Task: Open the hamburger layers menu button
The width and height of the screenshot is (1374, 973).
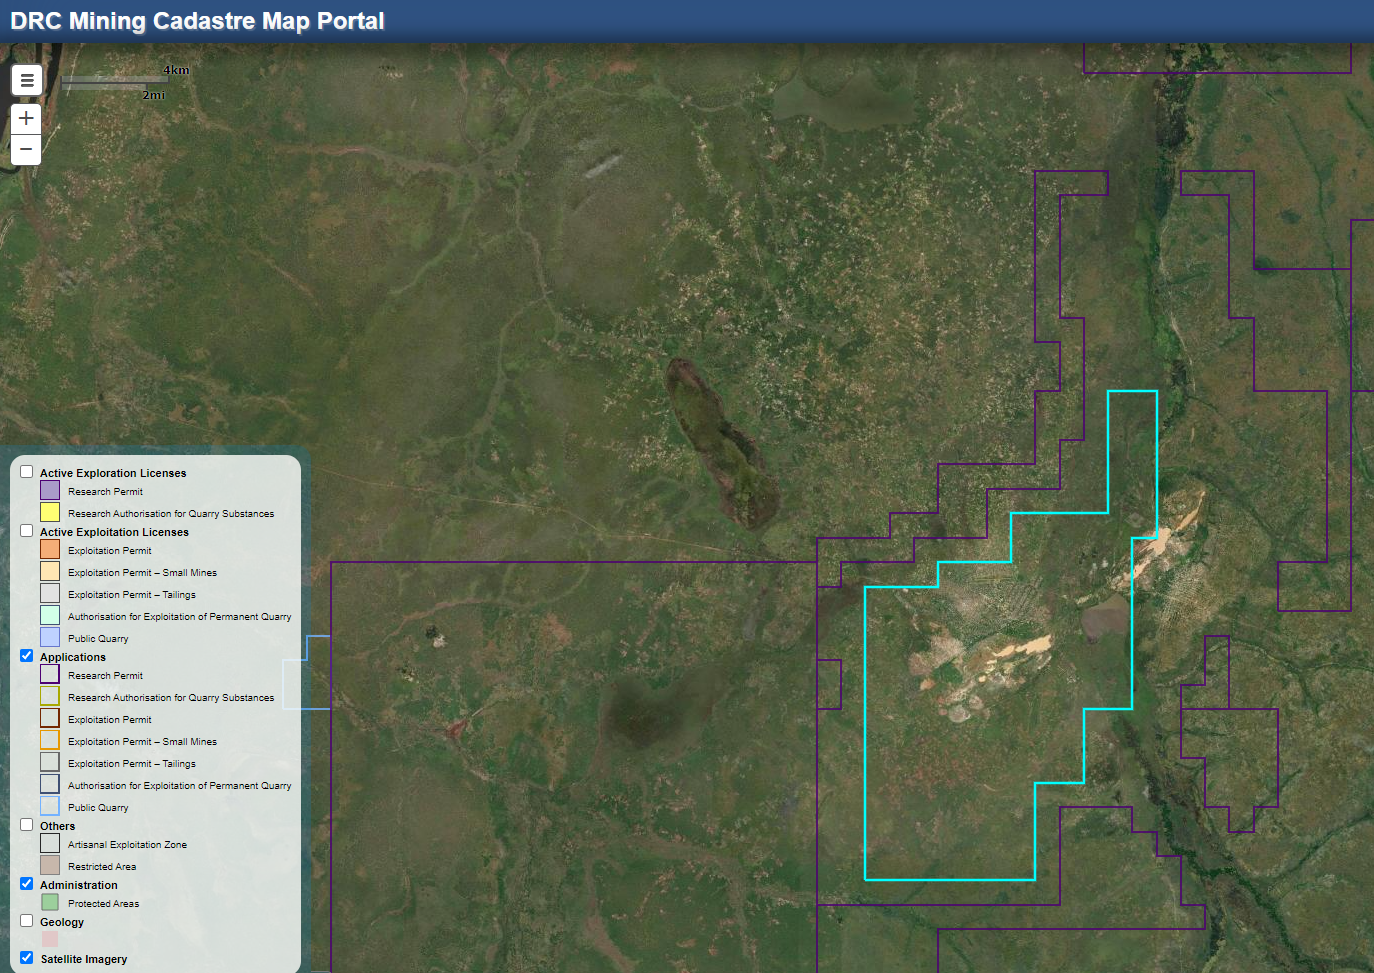Action: (27, 80)
